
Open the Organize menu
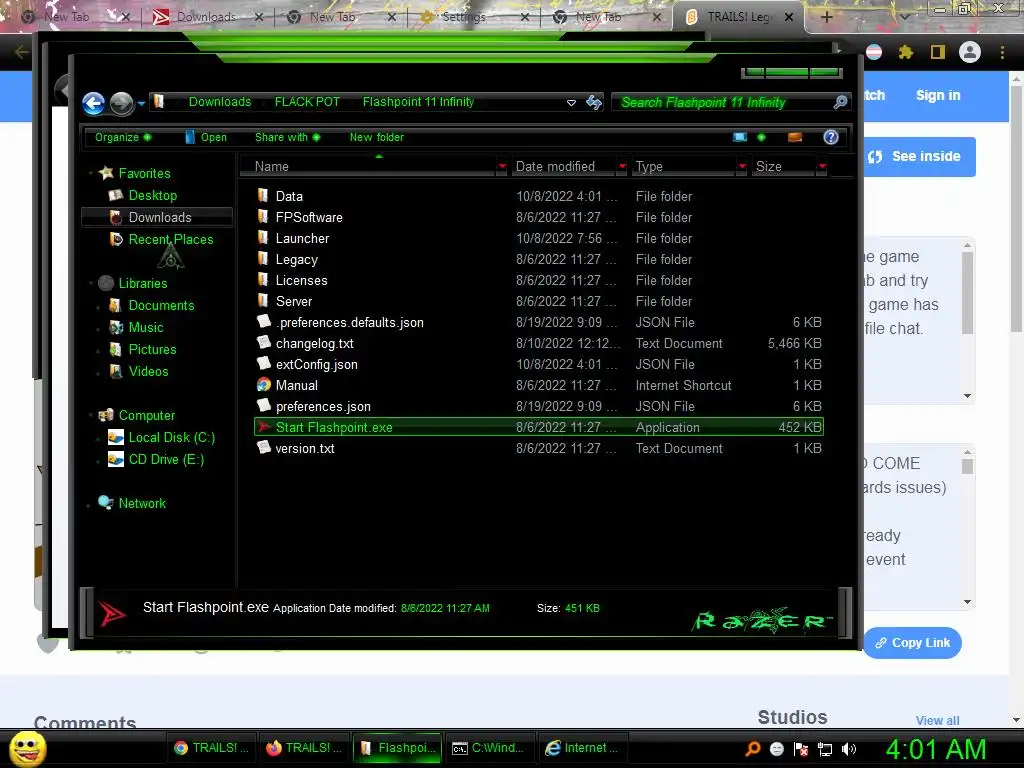(x=122, y=137)
